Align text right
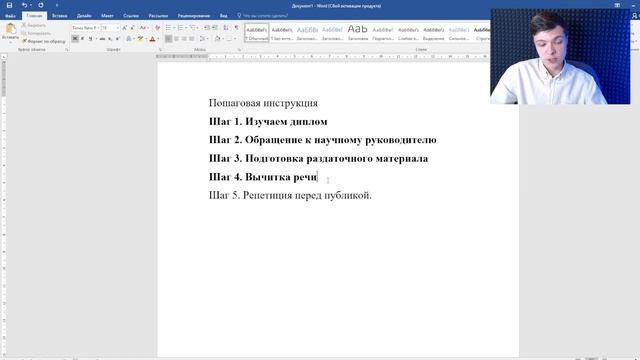 [x=184, y=39]
